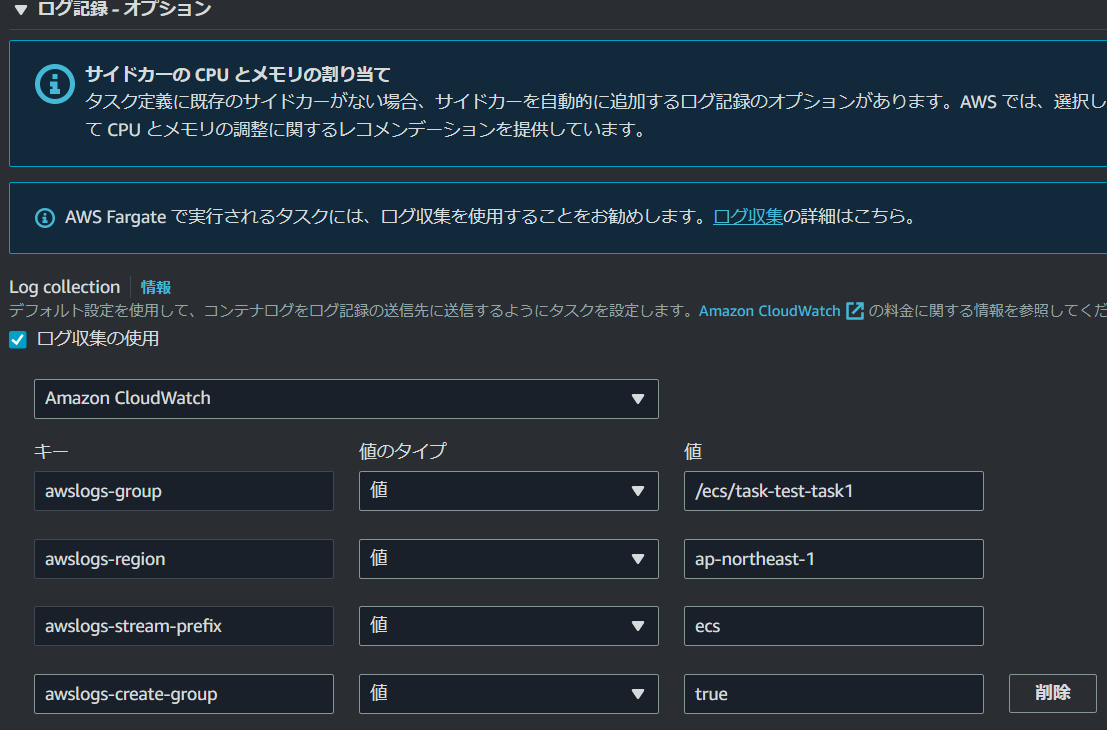Click the 値のタイプ column label

[402, 451]
